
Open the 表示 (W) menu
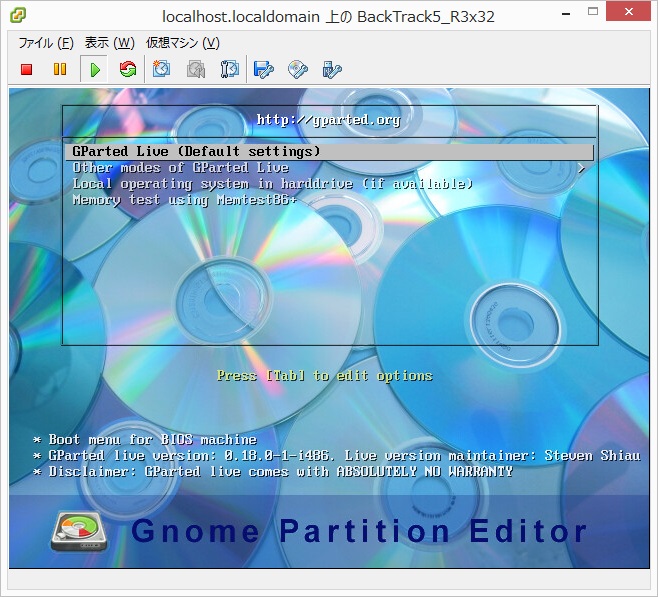110,43
